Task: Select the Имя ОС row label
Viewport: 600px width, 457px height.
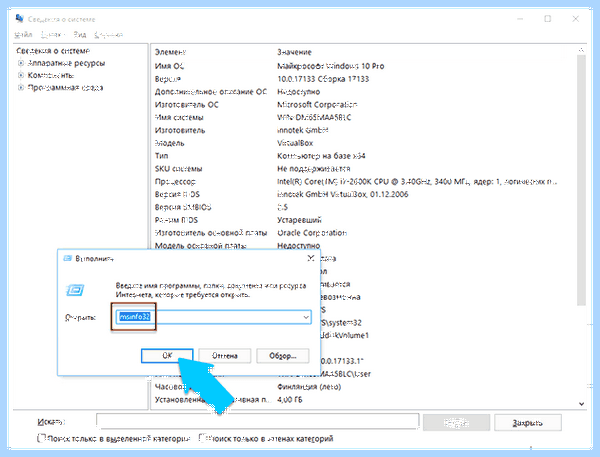Action: click(x=169, y=66)
